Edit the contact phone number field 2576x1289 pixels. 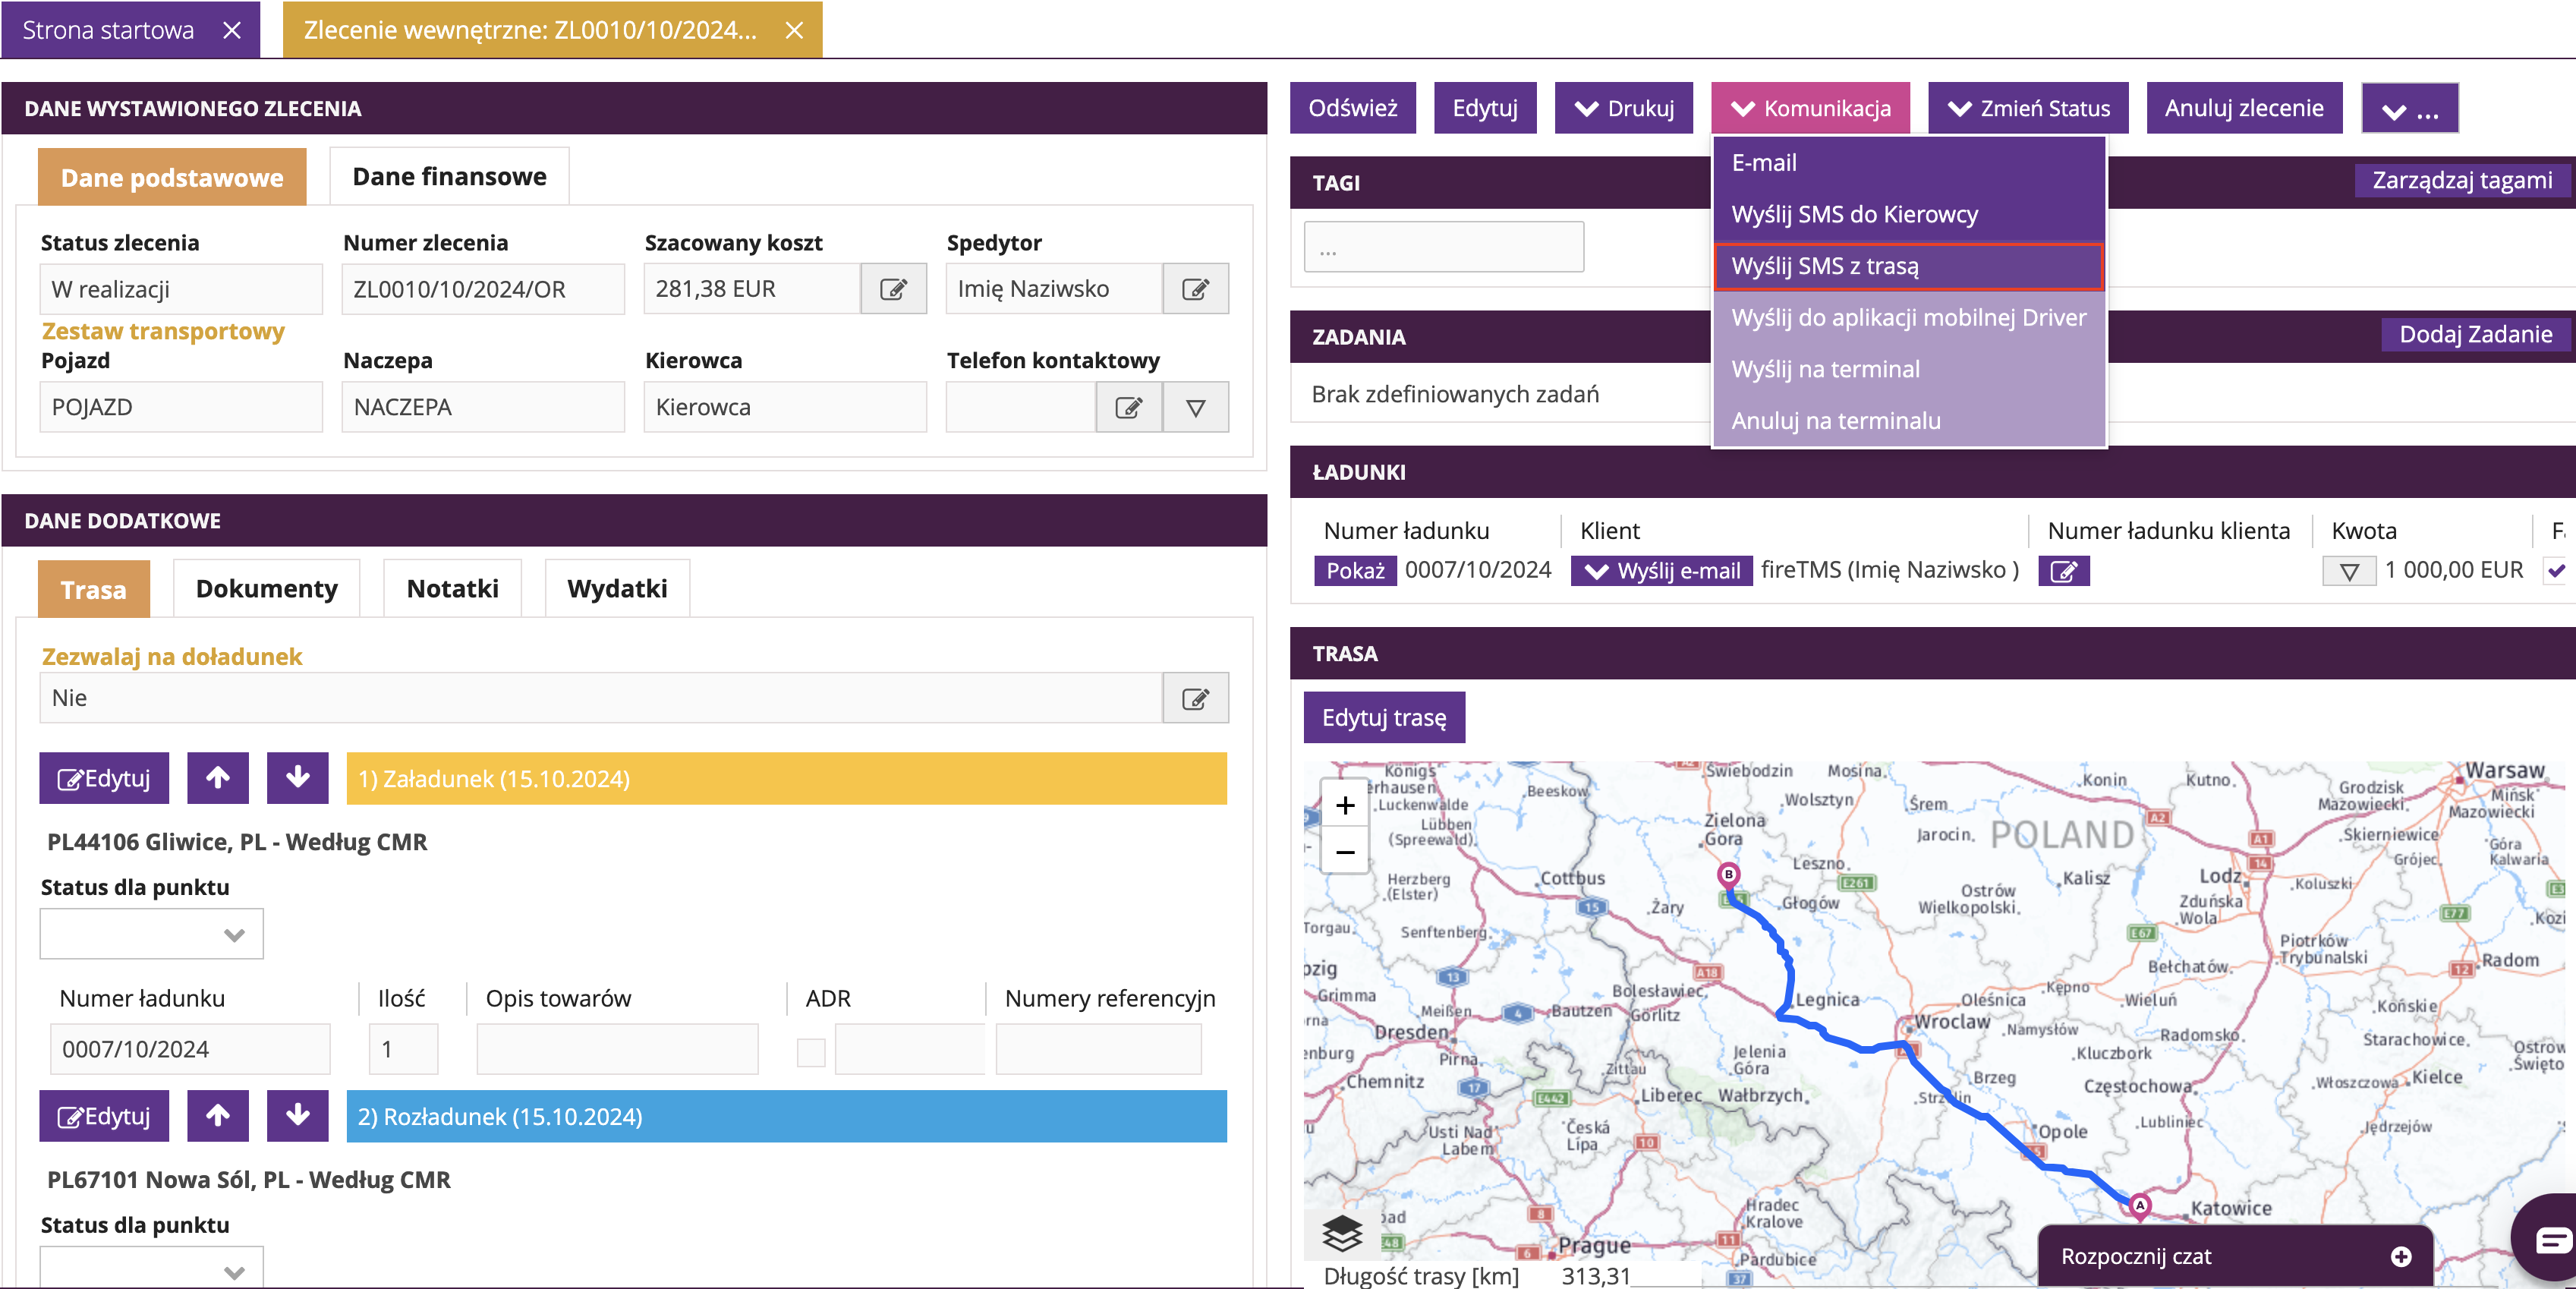[1128, 407]
